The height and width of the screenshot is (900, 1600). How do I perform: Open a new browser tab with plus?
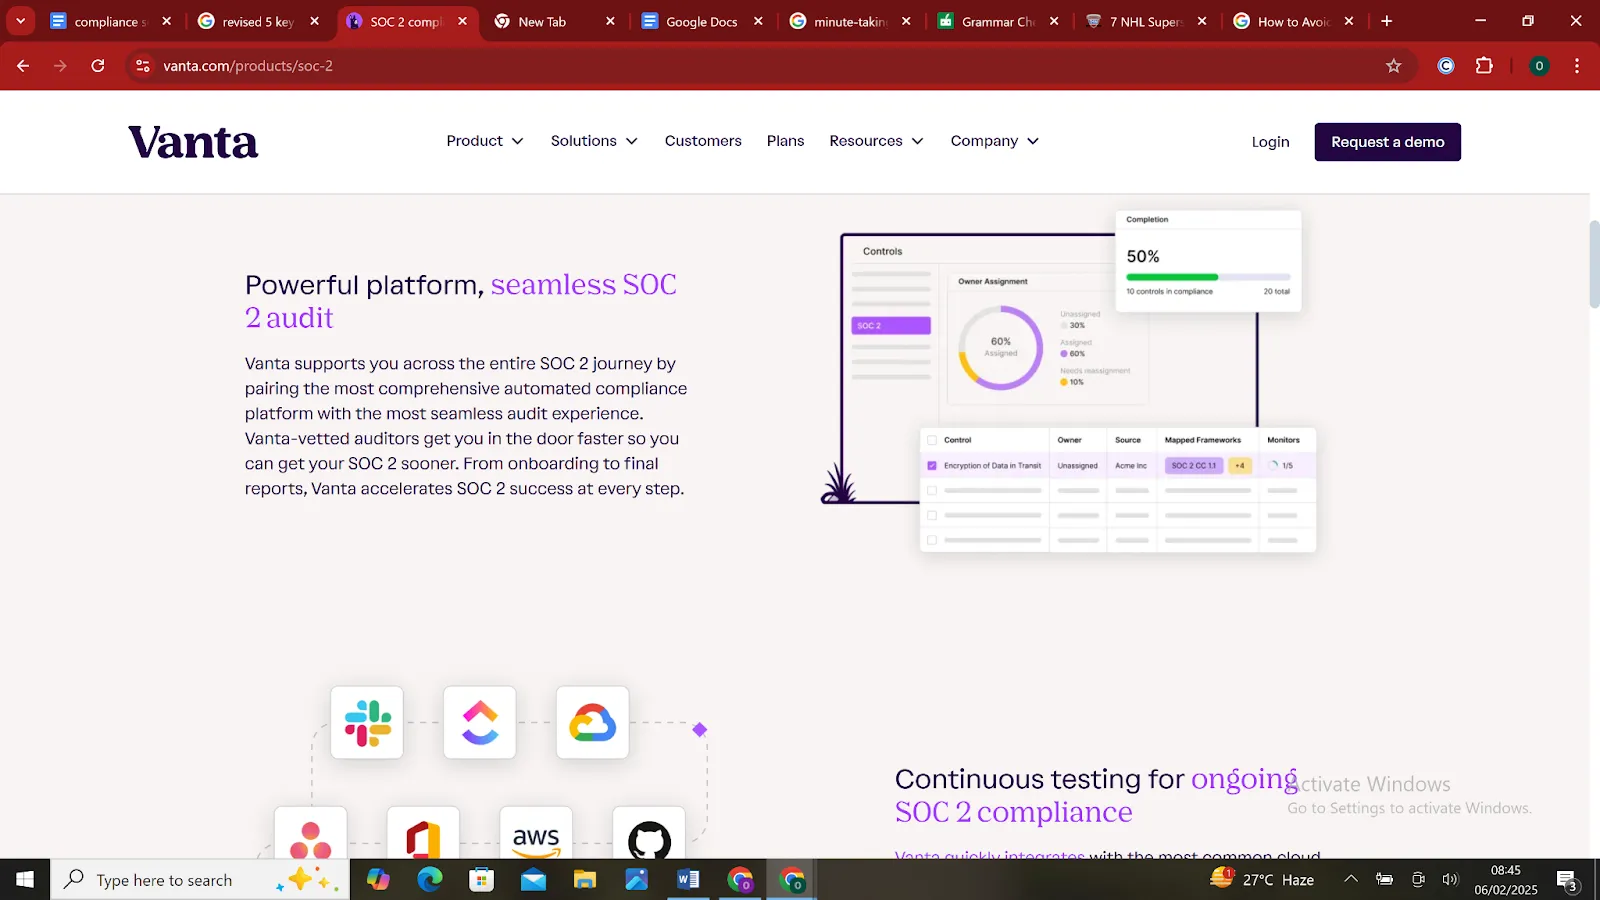point(1387,21)
